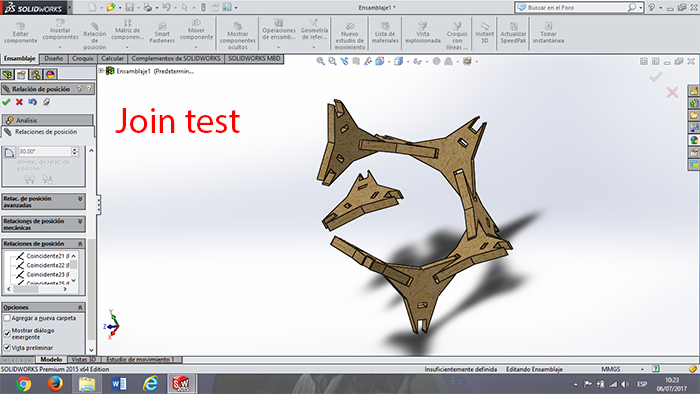The height and width of the screenshot is (394, 700).
Task: Create Nuevo estudio de movimiento
Action: (x=350, y=36)
